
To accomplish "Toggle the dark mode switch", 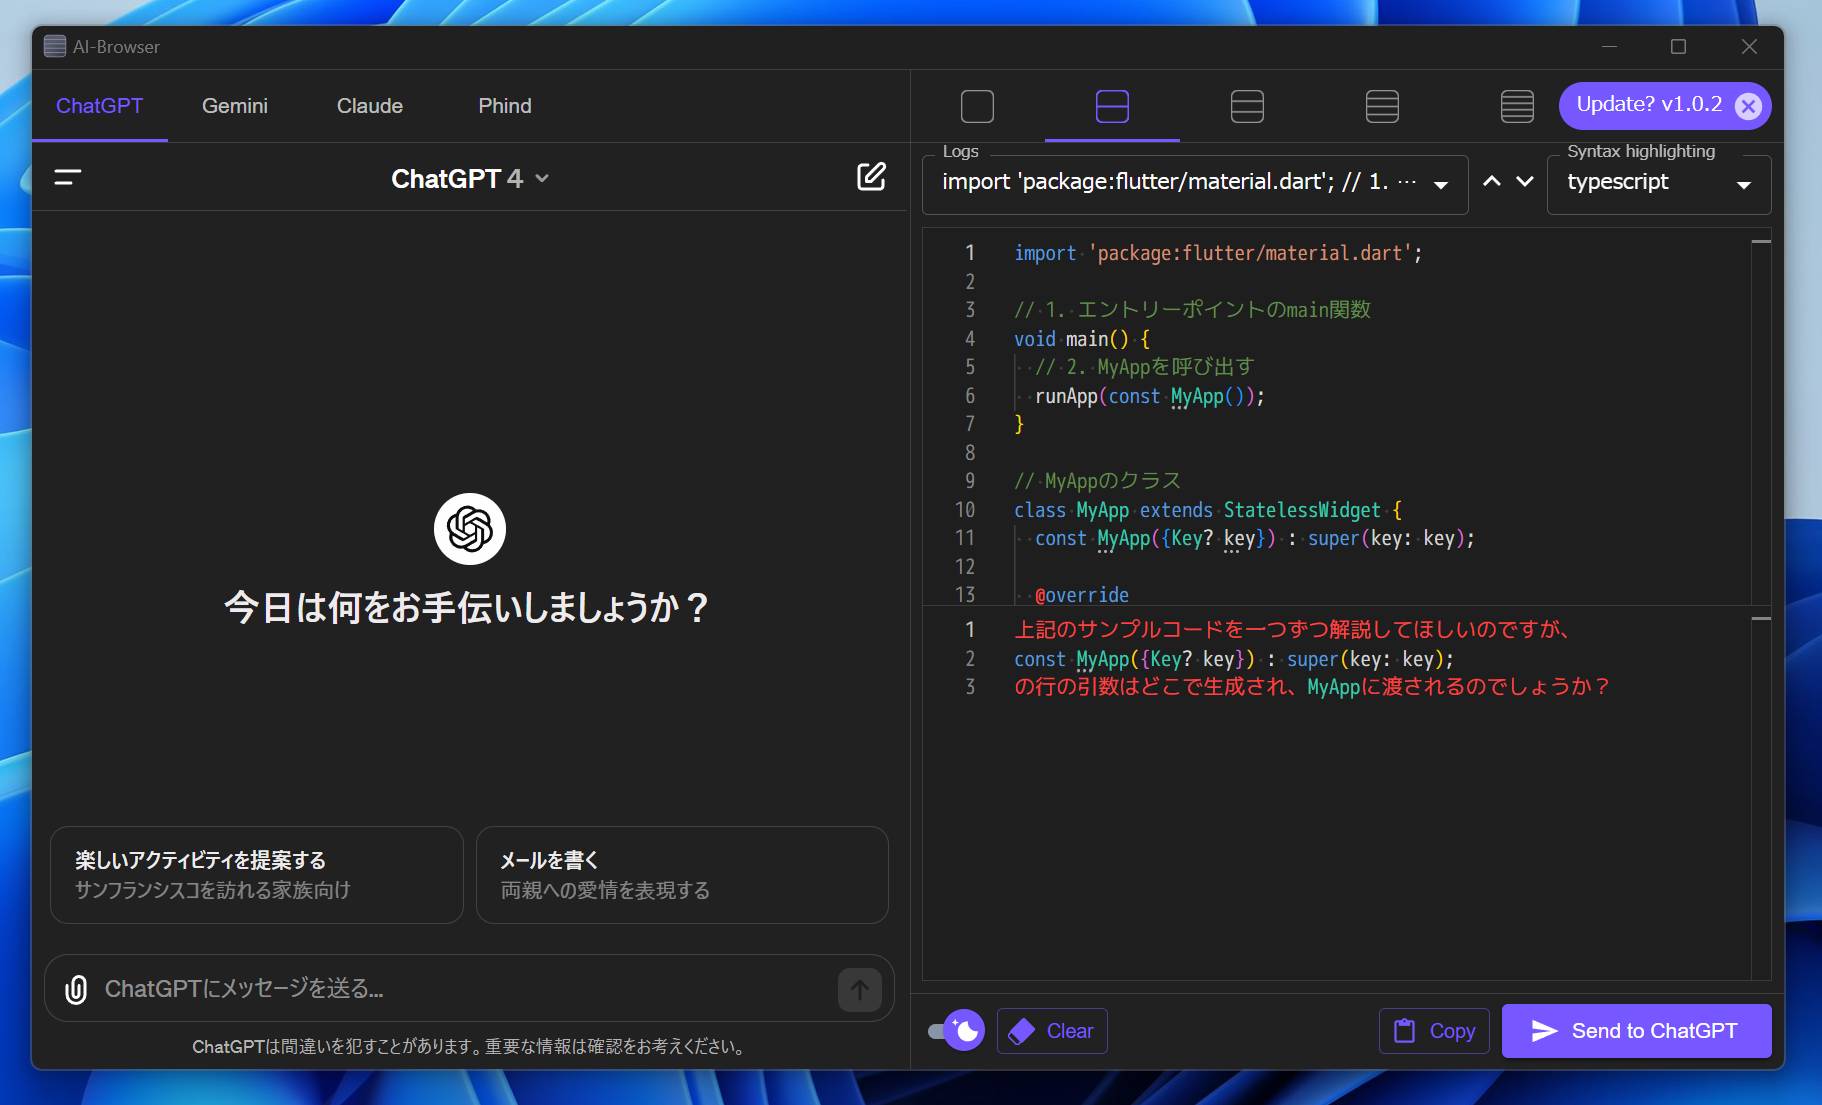I will (x=957, y=1030).
